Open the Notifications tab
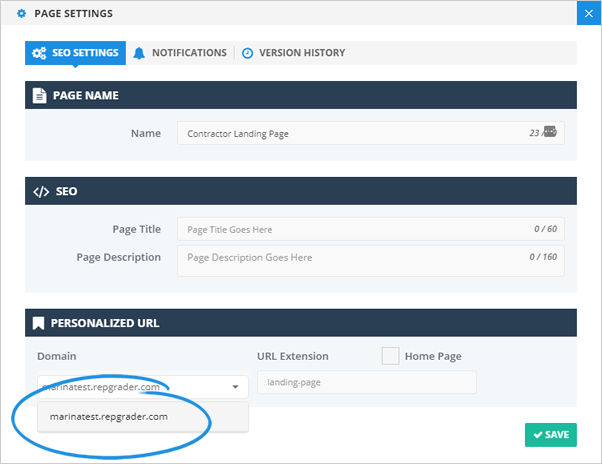The image size is (602, 464). 180,53
